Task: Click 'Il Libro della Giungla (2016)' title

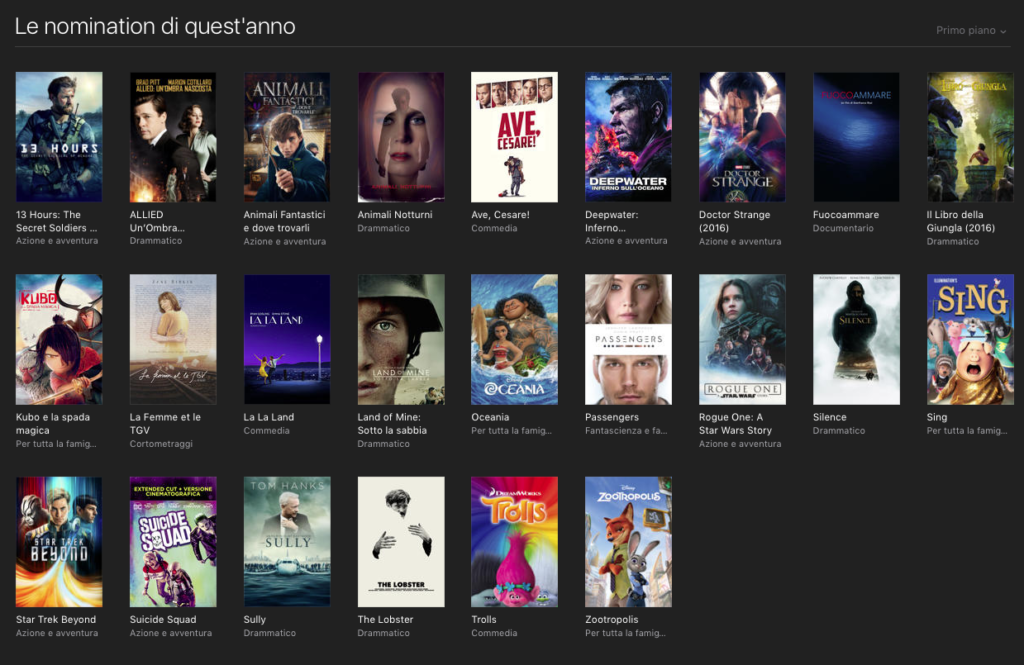Action: [961, 221]
